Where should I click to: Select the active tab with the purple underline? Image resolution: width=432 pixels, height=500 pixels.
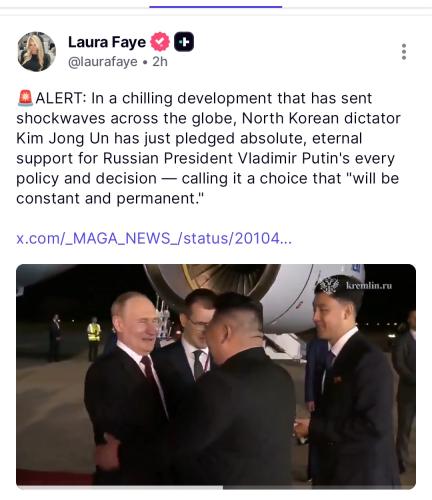point(216,6)
